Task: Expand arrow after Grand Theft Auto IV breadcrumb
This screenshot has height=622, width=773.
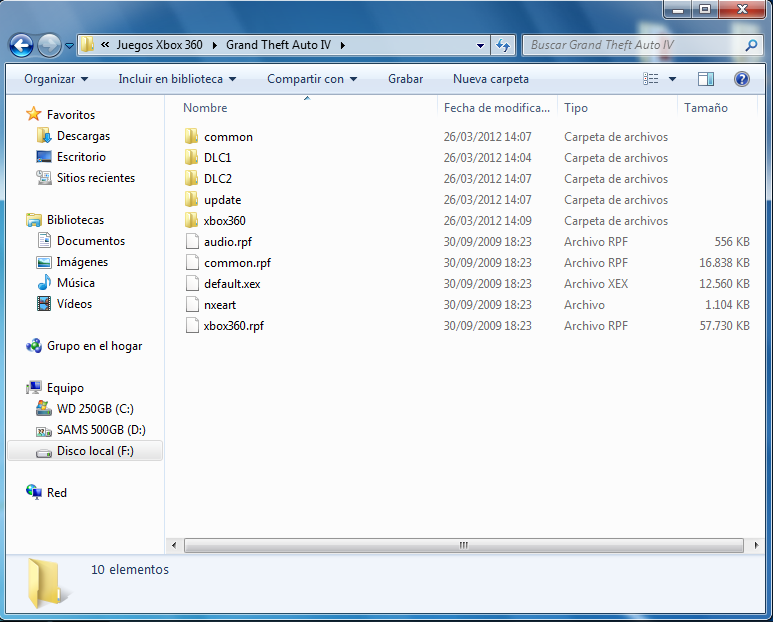Action: point(343,45)
